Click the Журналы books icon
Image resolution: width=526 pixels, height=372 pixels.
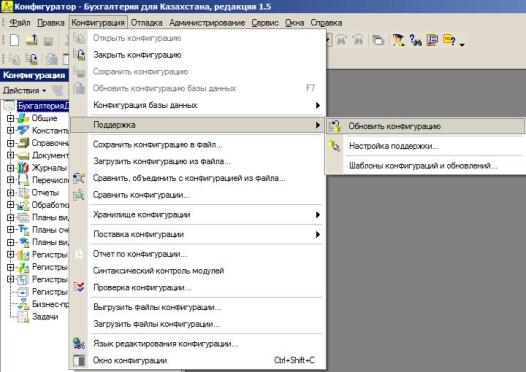[x=23, y=168]
